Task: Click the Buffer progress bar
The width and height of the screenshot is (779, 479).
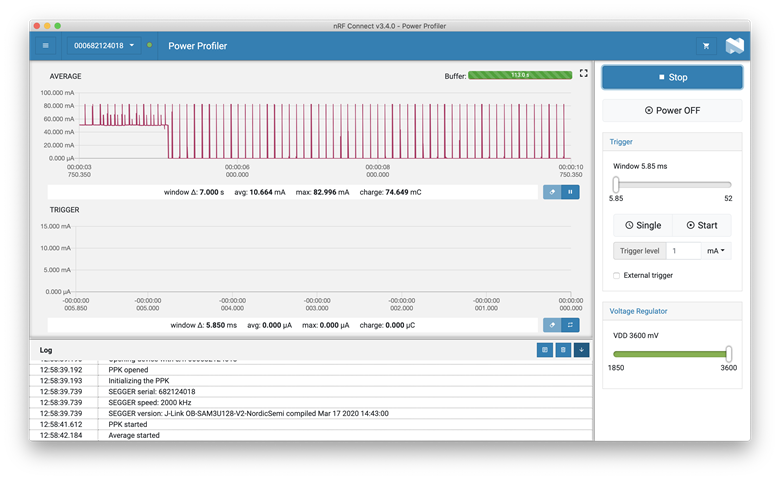Action: (520, 75)
